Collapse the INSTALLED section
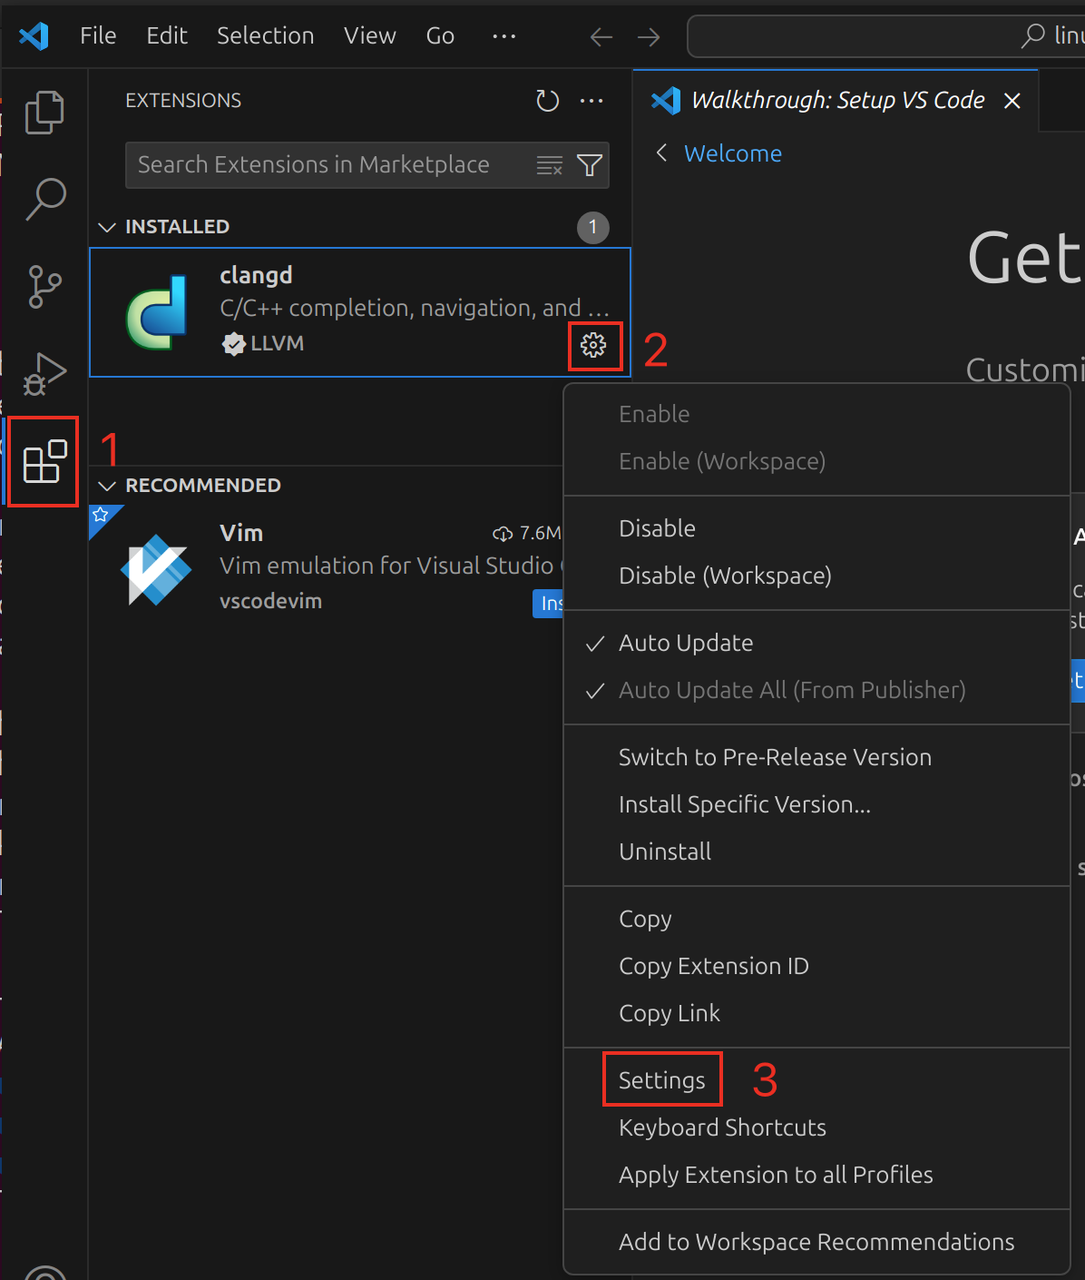Viewport: 1085px width, 1280px height. pyautogui.click(x=107, y=227)
